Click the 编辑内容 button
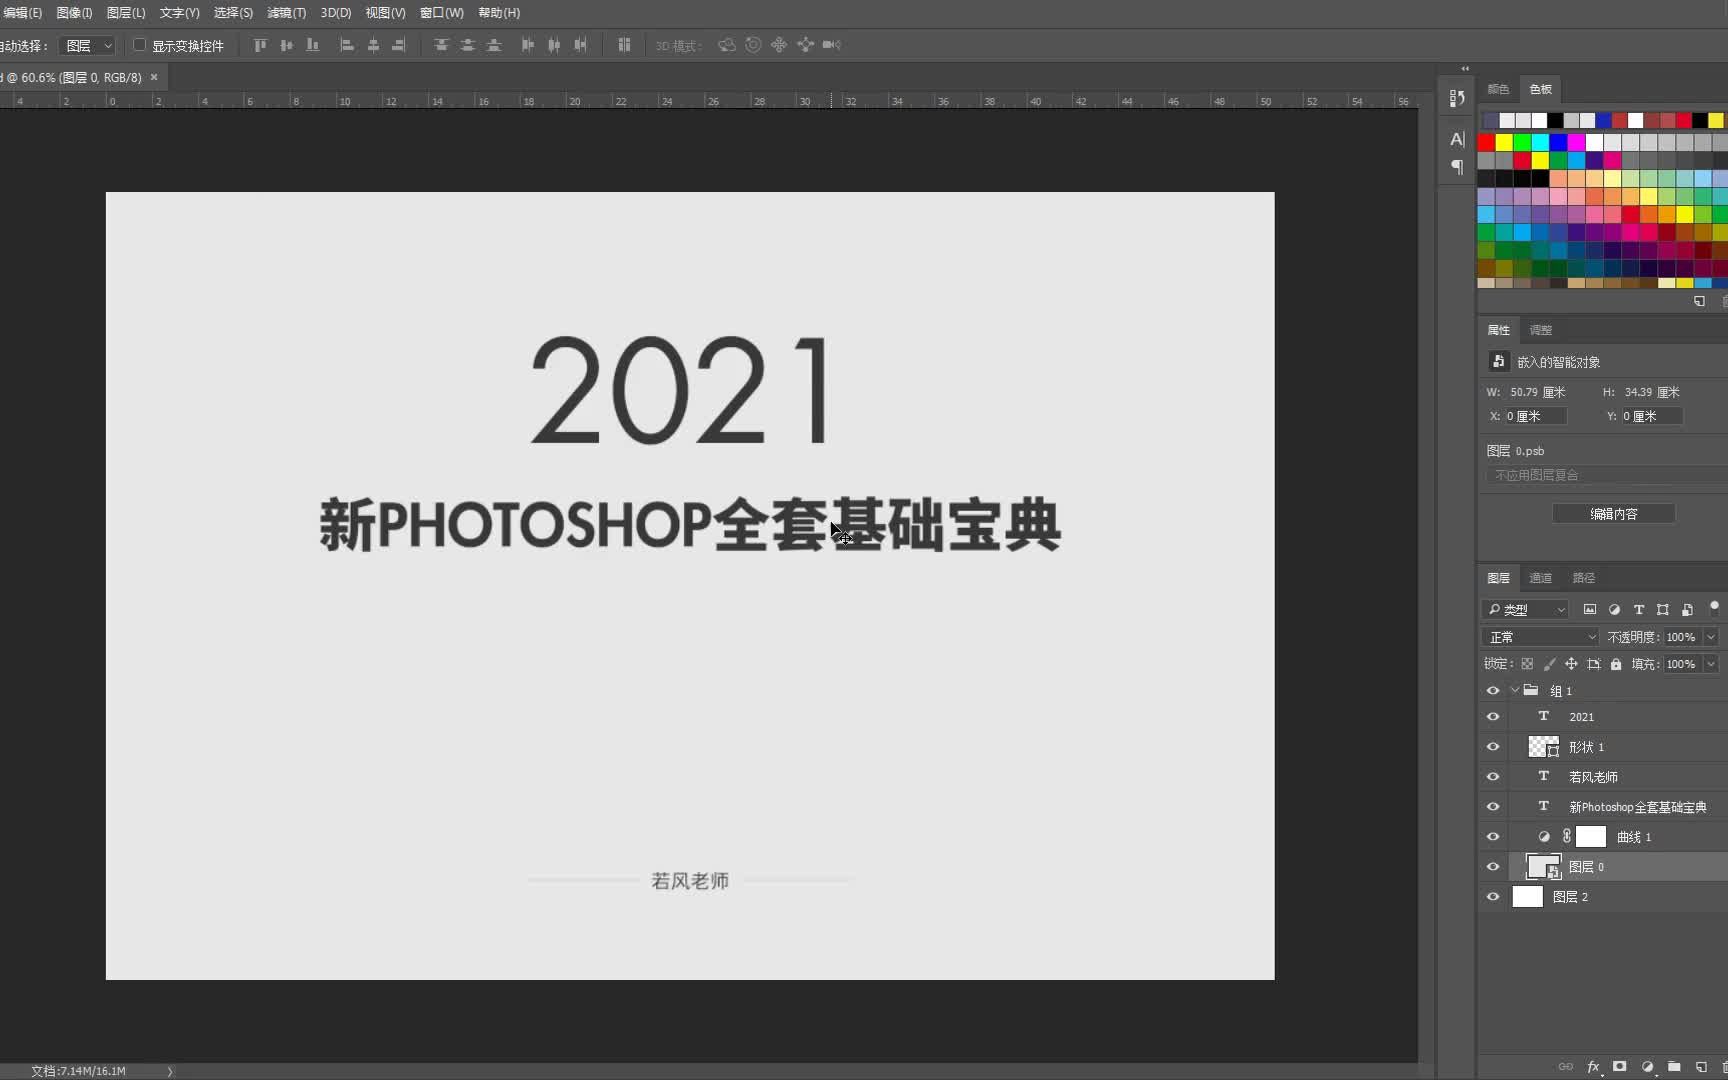This screenshot has width=1728, height=1080. [1613, 513]
